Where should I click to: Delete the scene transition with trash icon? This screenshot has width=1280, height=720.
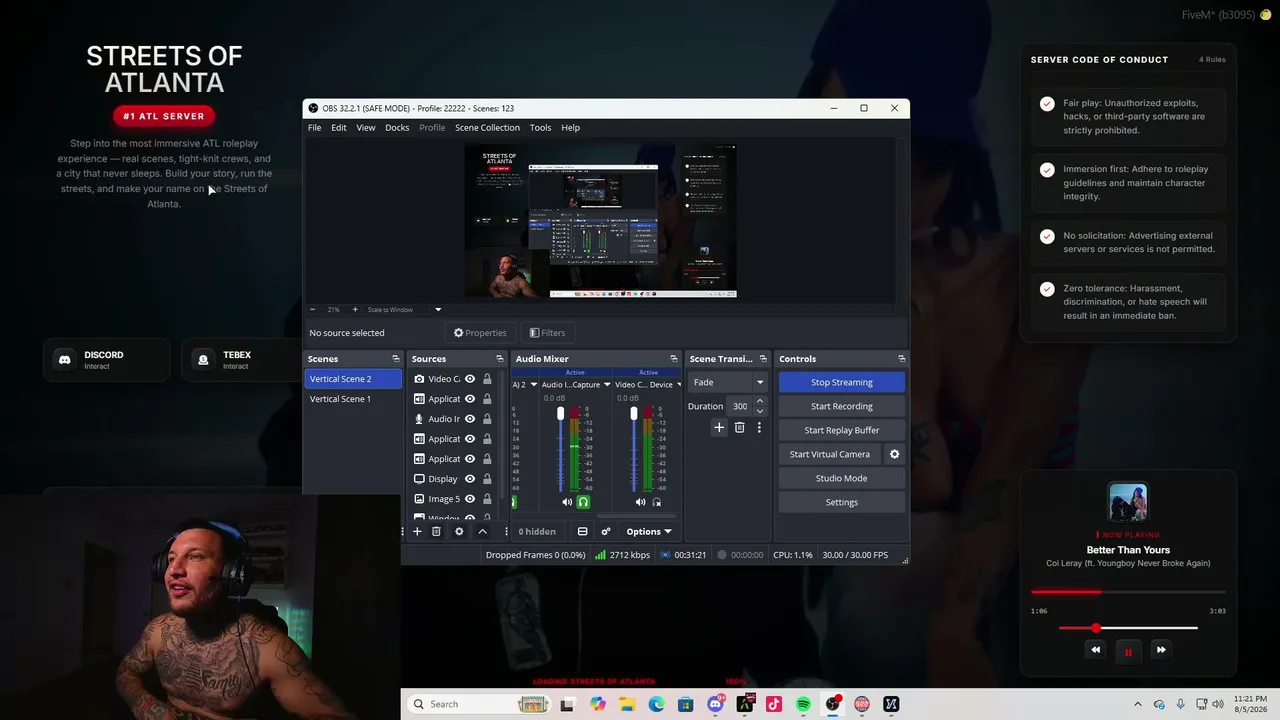tap(739, 428)
